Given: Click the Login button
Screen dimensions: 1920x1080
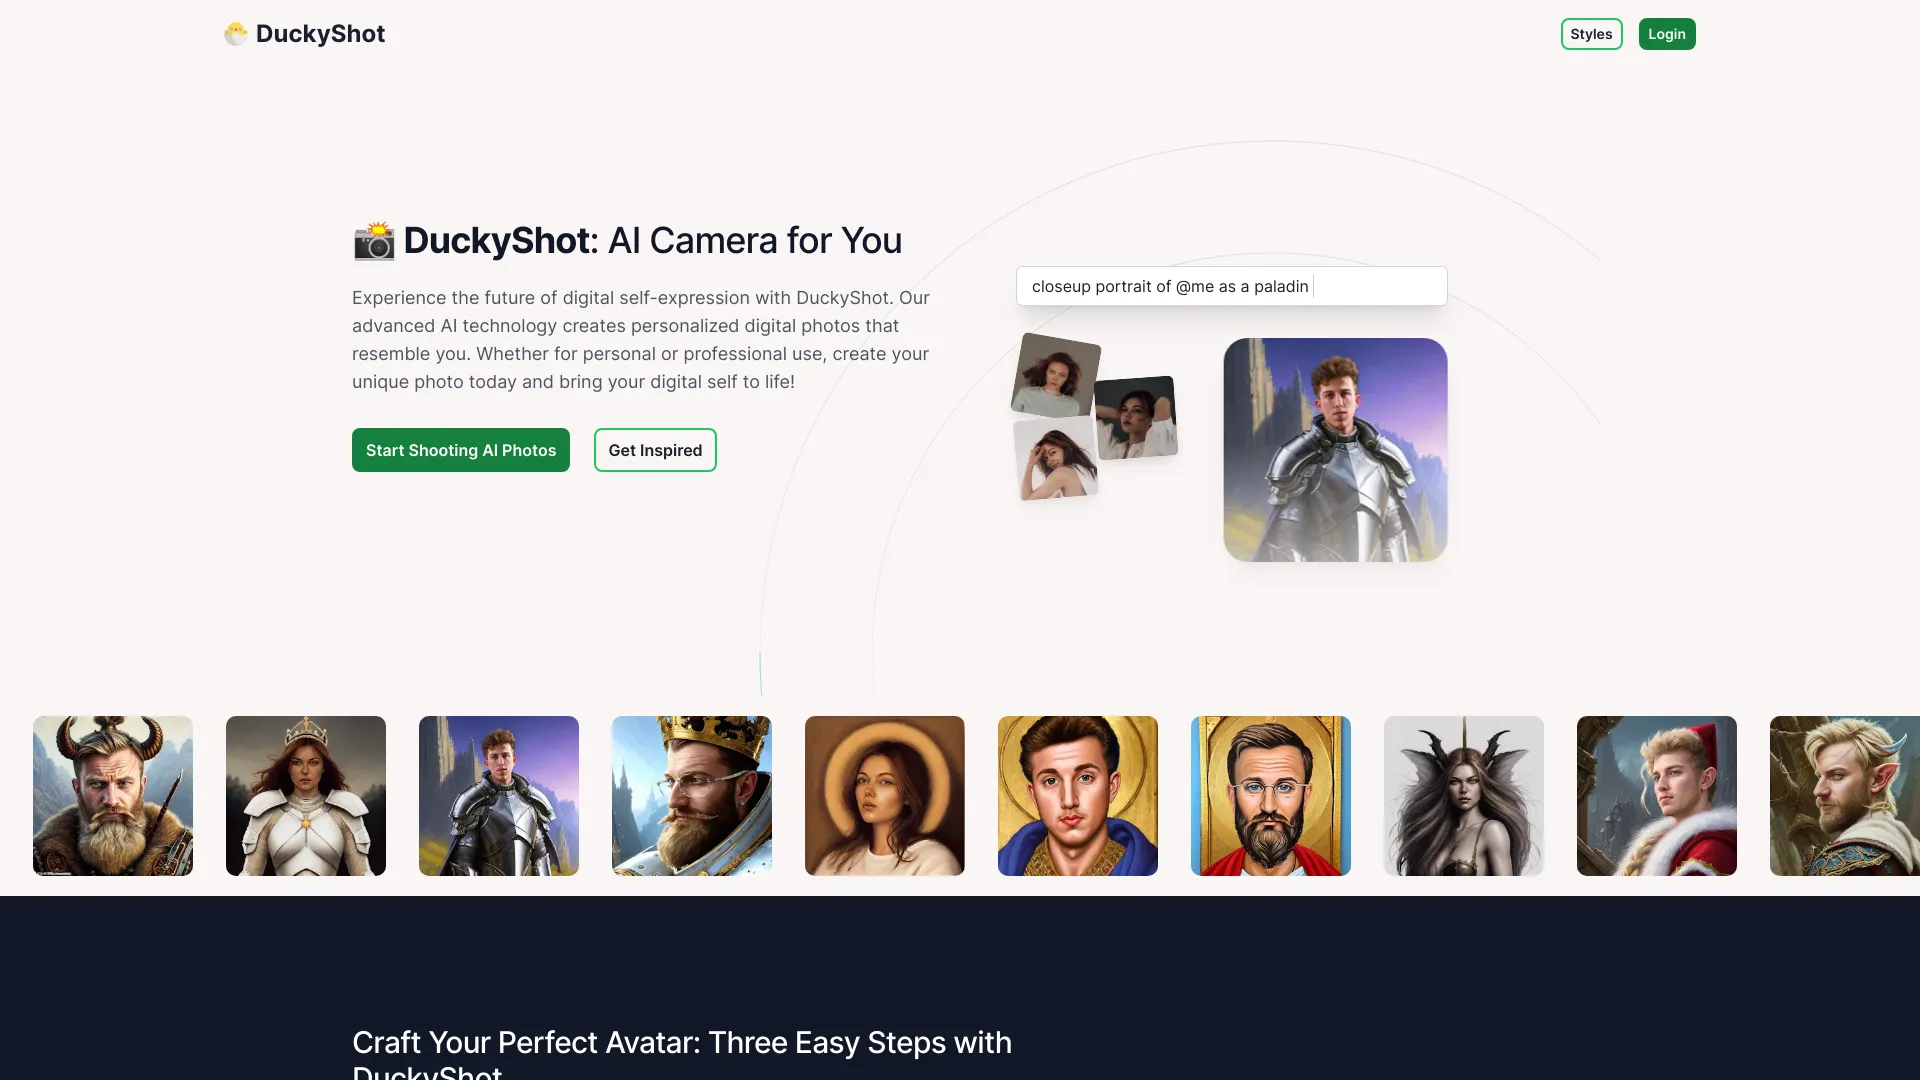Looking at the screenshot, I should [x=1665, y=33].
